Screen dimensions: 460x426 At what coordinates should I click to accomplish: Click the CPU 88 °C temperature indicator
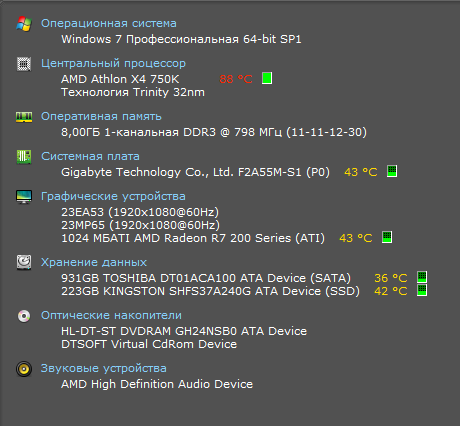tap(236, 79)
